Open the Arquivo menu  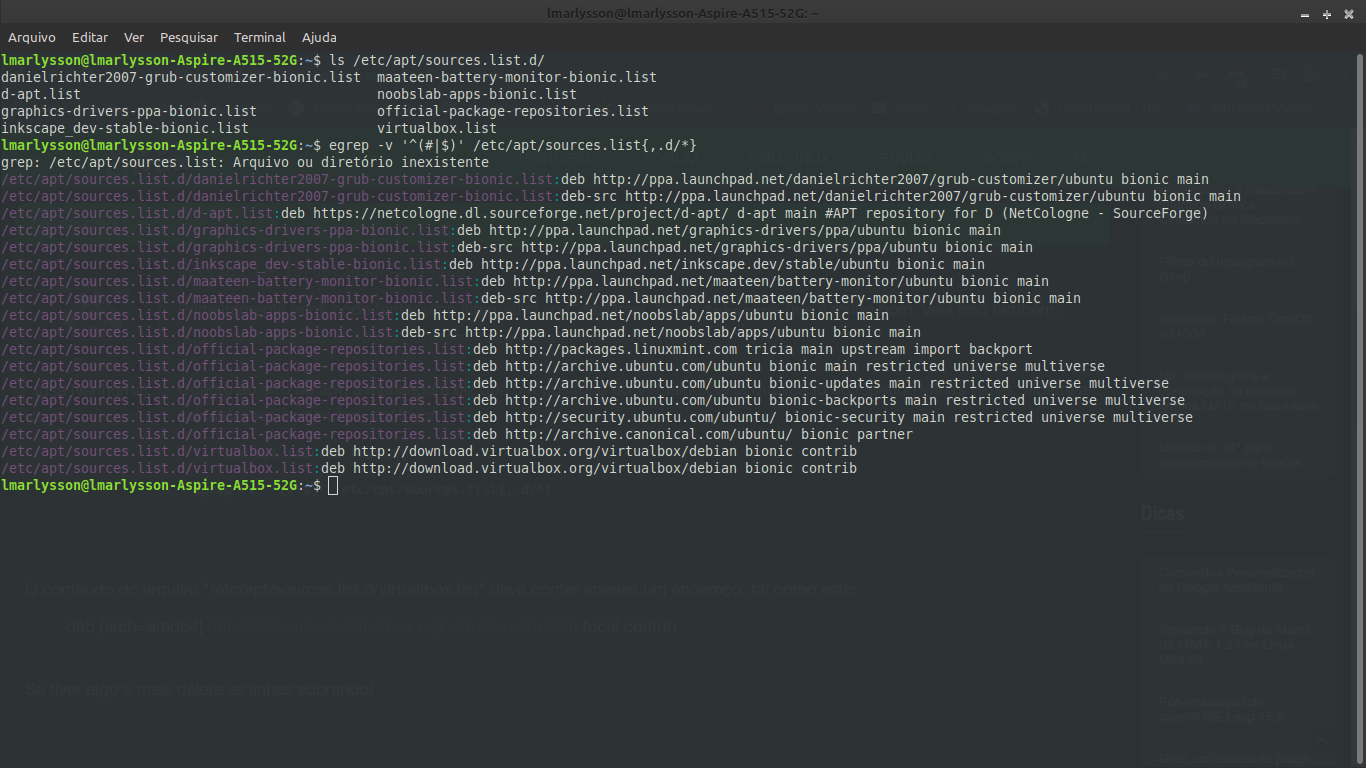point(31,37)
